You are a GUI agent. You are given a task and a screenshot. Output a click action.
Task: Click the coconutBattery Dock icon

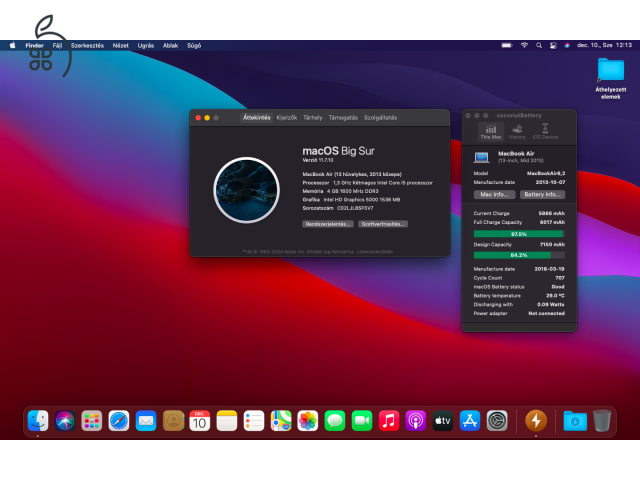[535, 421]
